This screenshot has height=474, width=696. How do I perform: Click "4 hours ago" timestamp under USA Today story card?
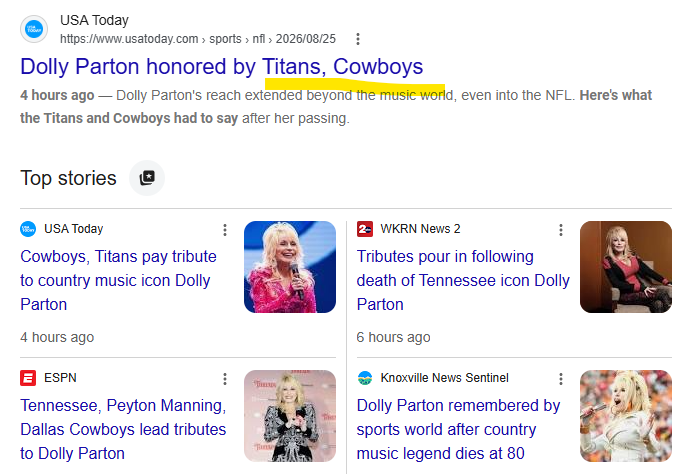point(57,337)
